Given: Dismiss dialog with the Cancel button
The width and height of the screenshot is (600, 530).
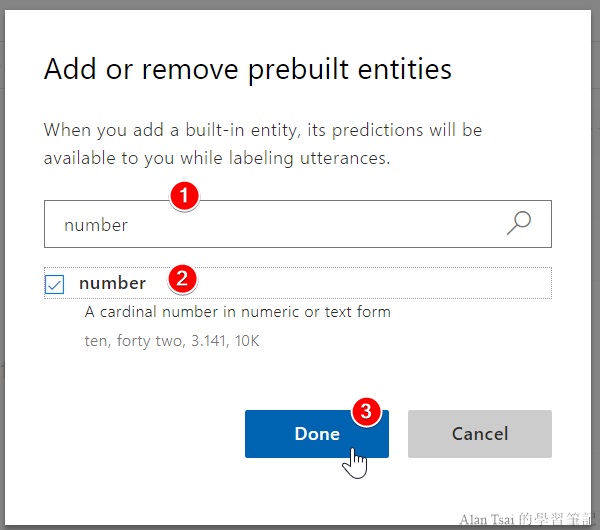Looking at the screenshot, I should pos(479,434).
